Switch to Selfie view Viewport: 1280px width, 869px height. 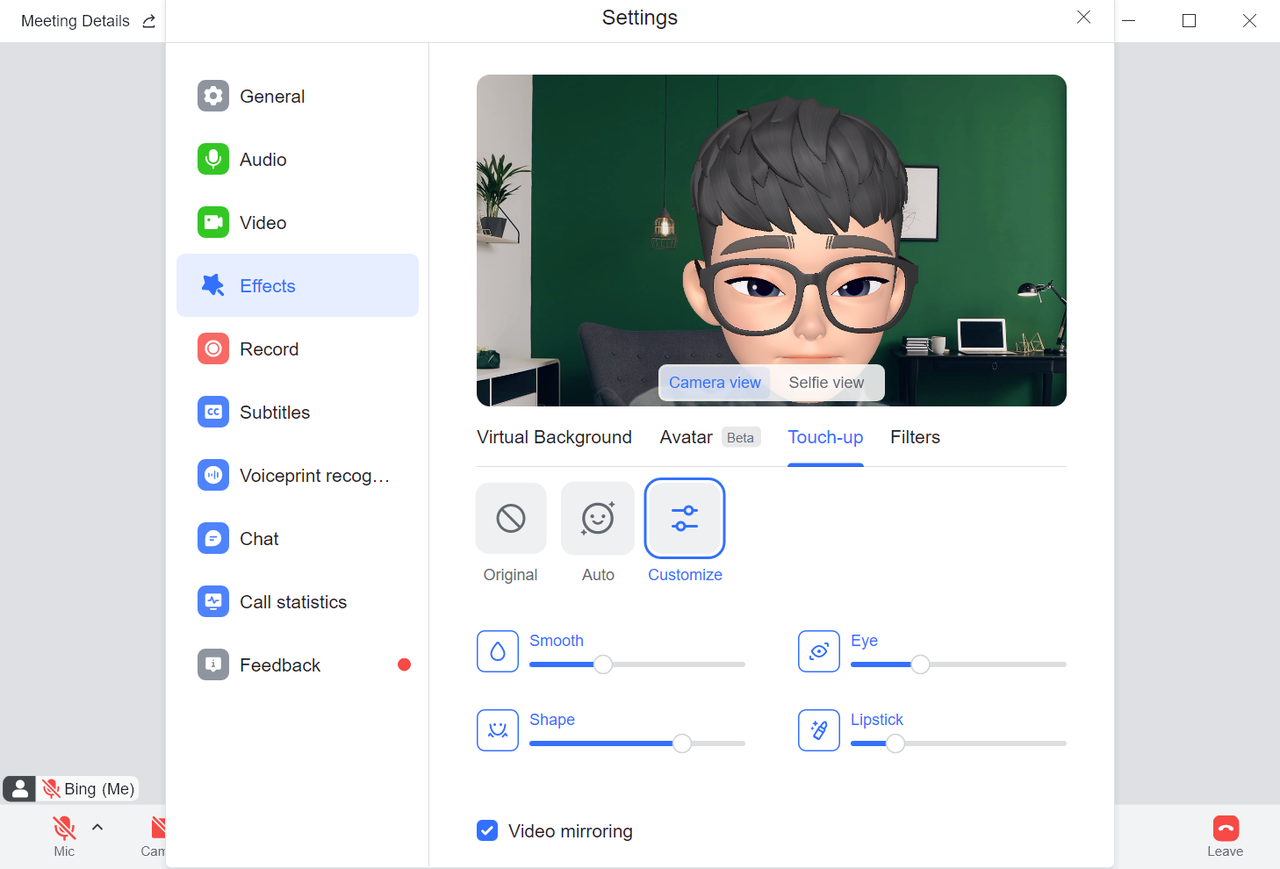coord(827,382)
